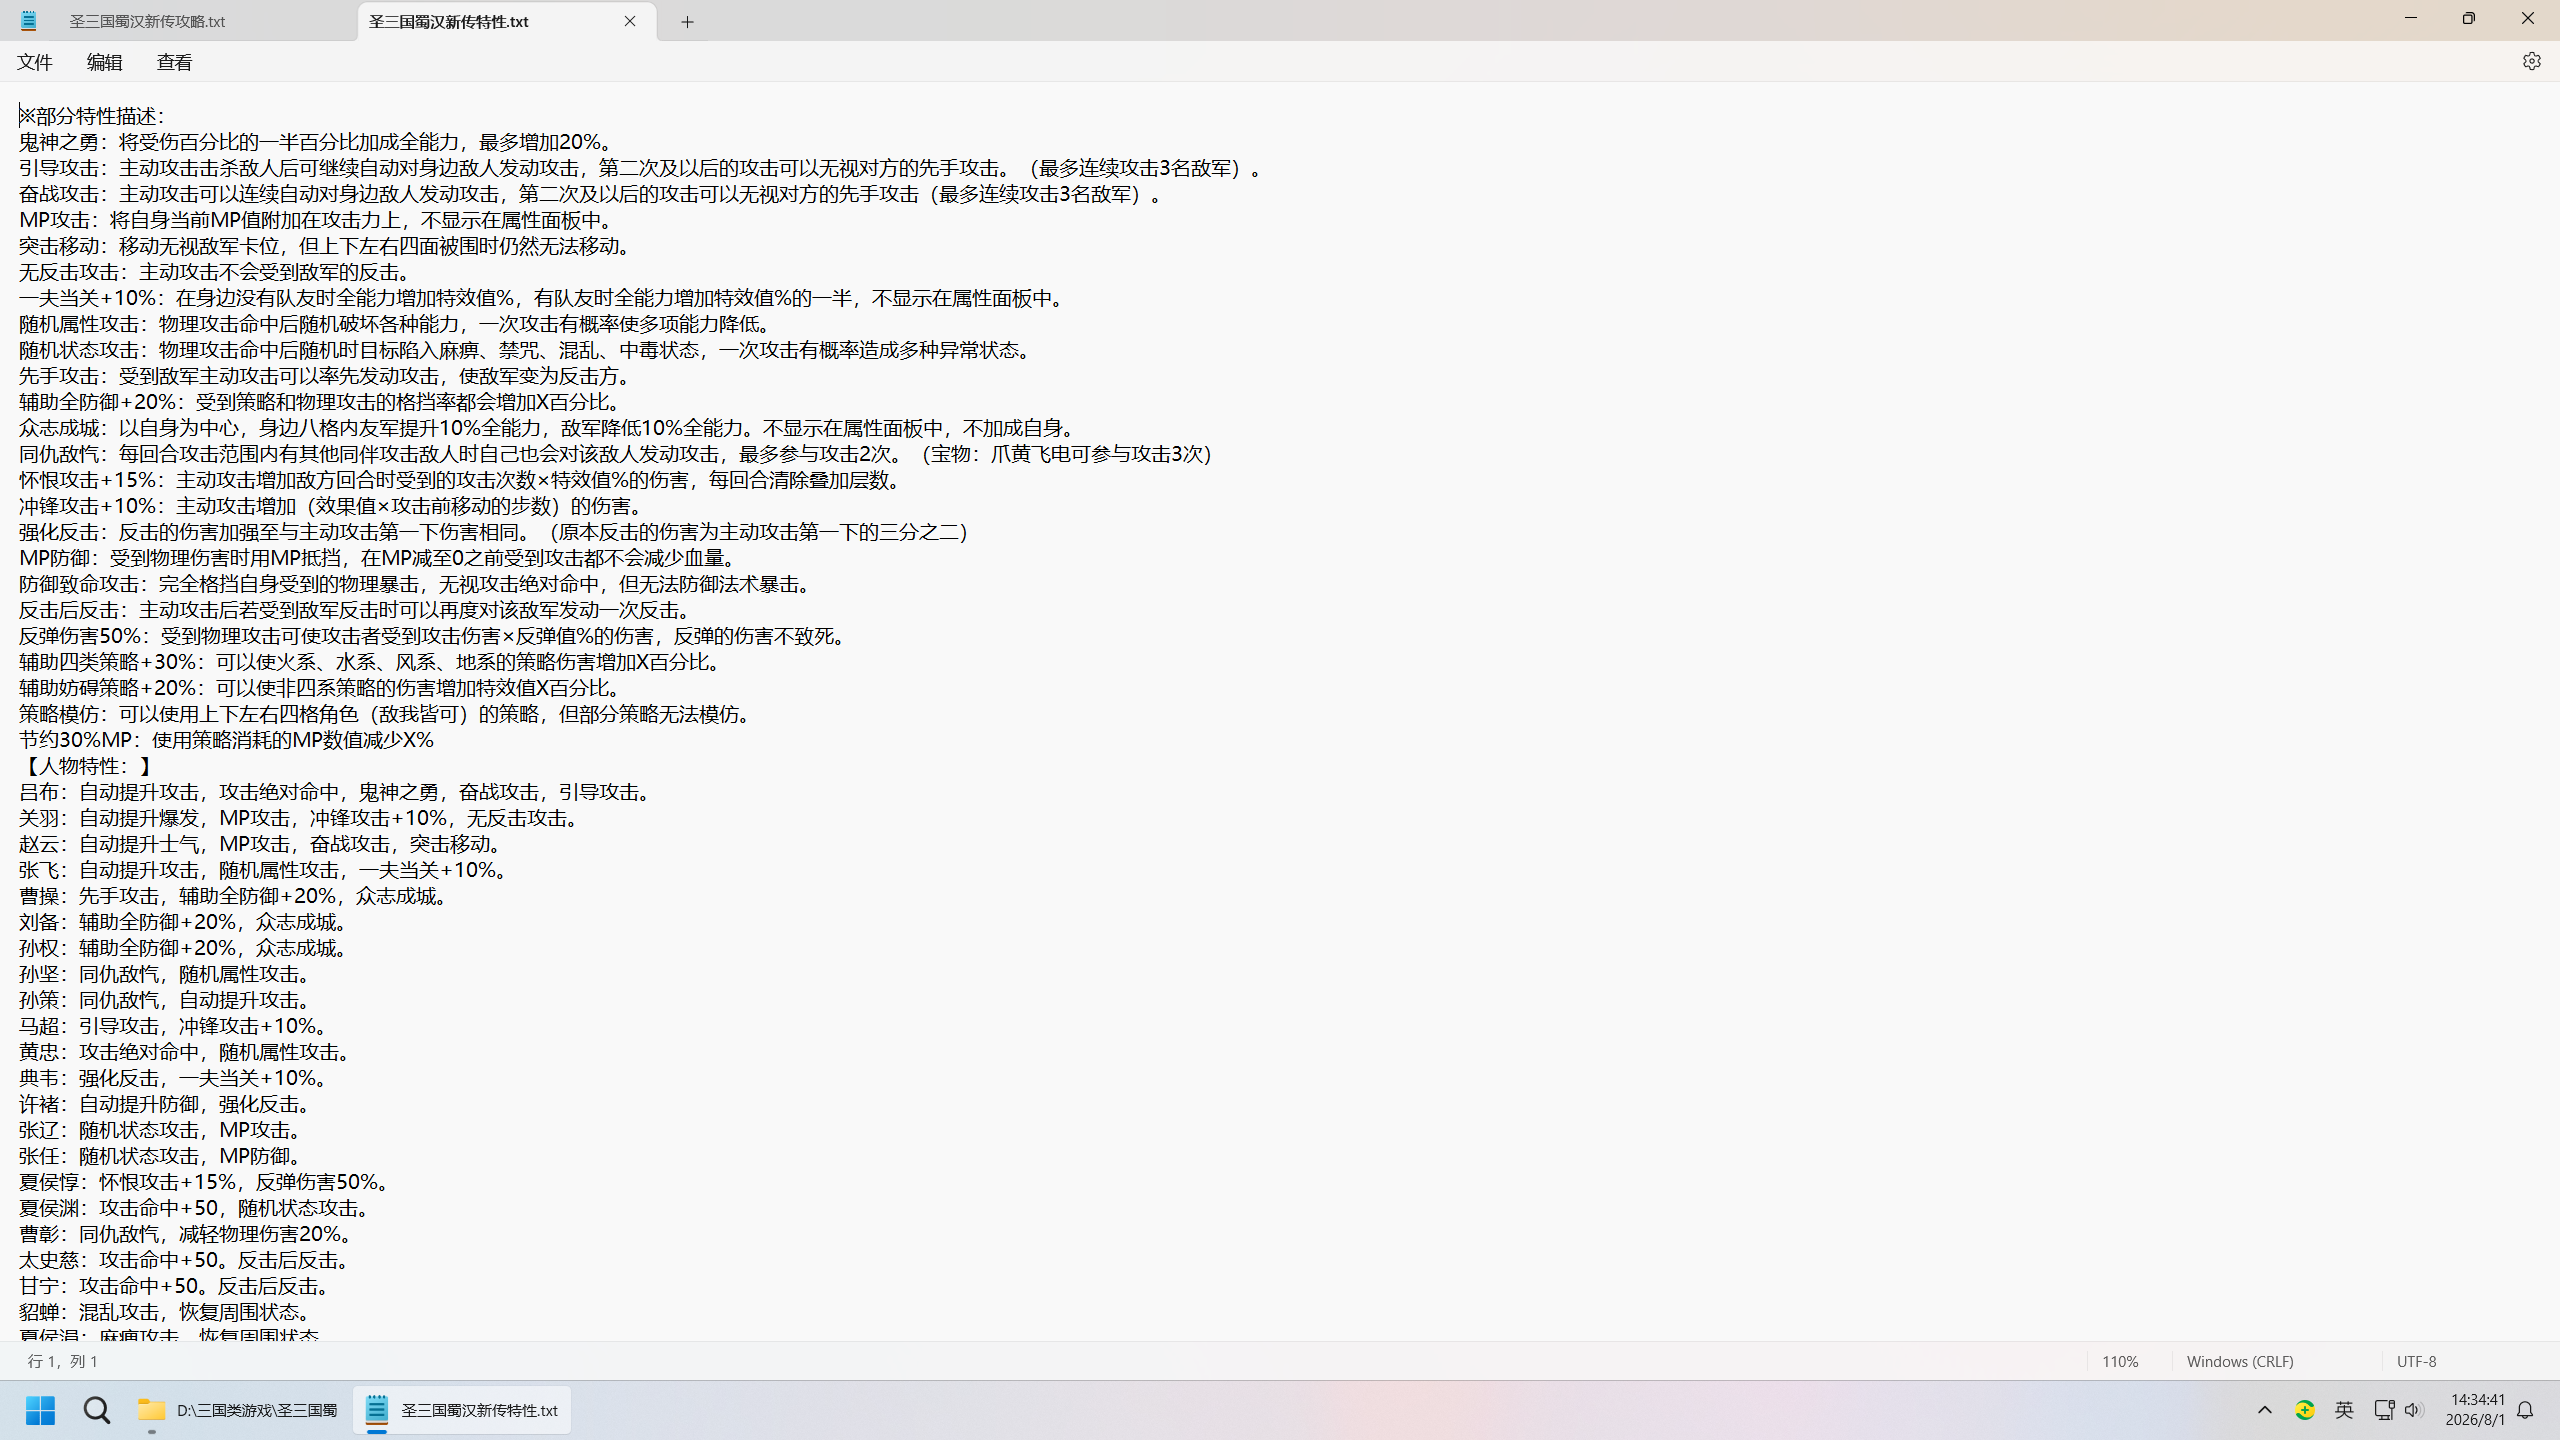Image resolution: width=2560 pixels, height=1440 pixels.
Task: Click the line starting with 引导攻击：
Action: 643,168
